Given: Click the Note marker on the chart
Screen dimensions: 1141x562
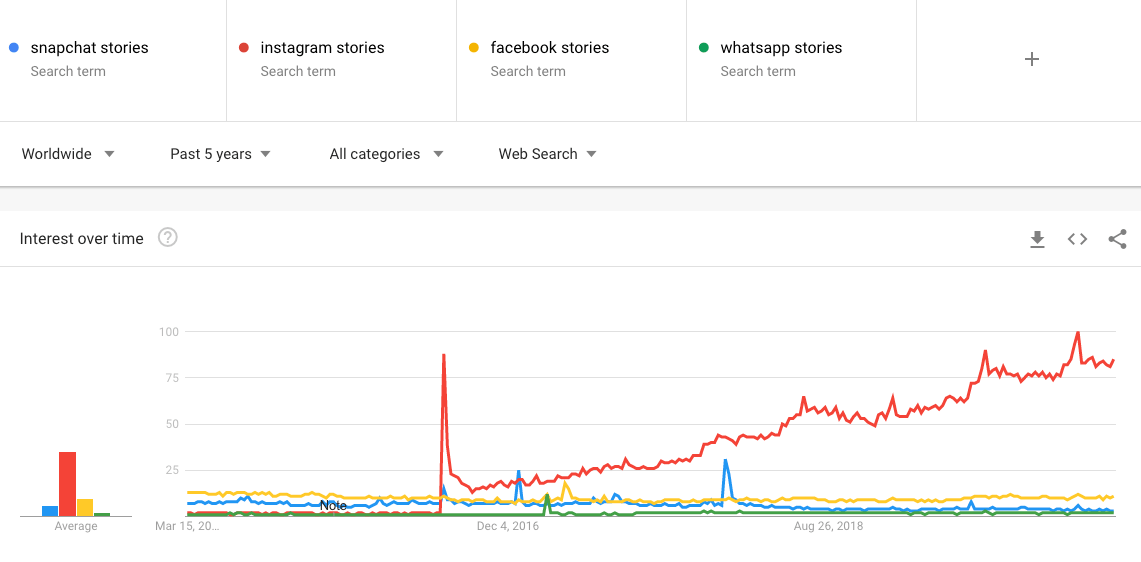Looking at the screenshot, I should coord(333,506).
